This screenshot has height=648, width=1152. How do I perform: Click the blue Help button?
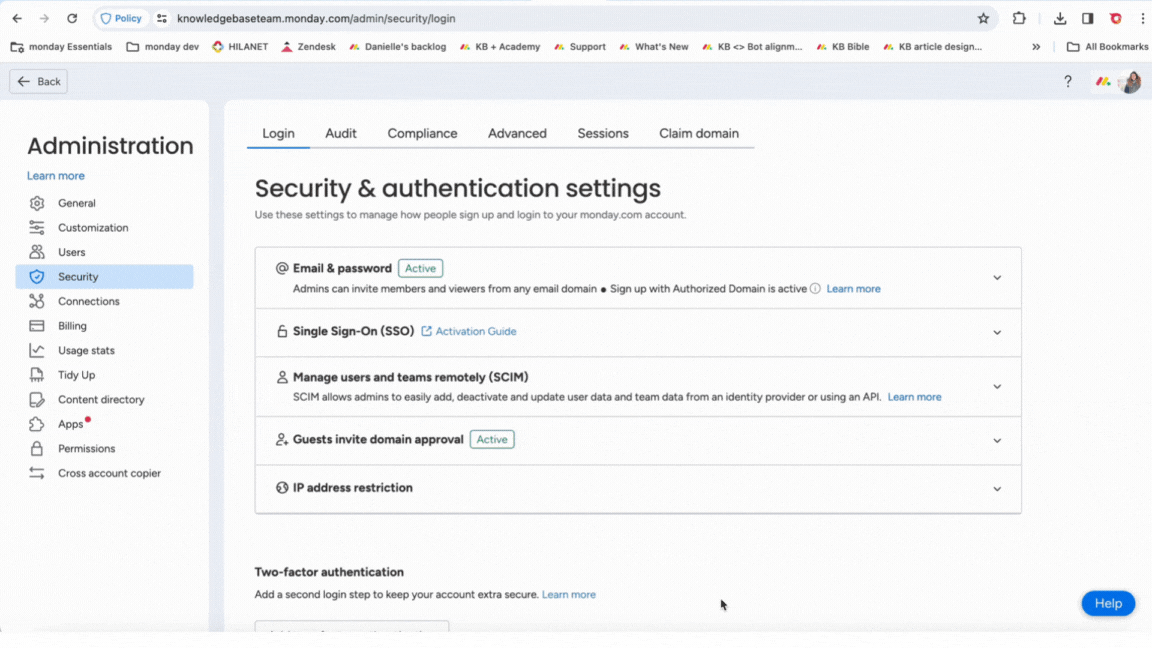(1108, 603)
